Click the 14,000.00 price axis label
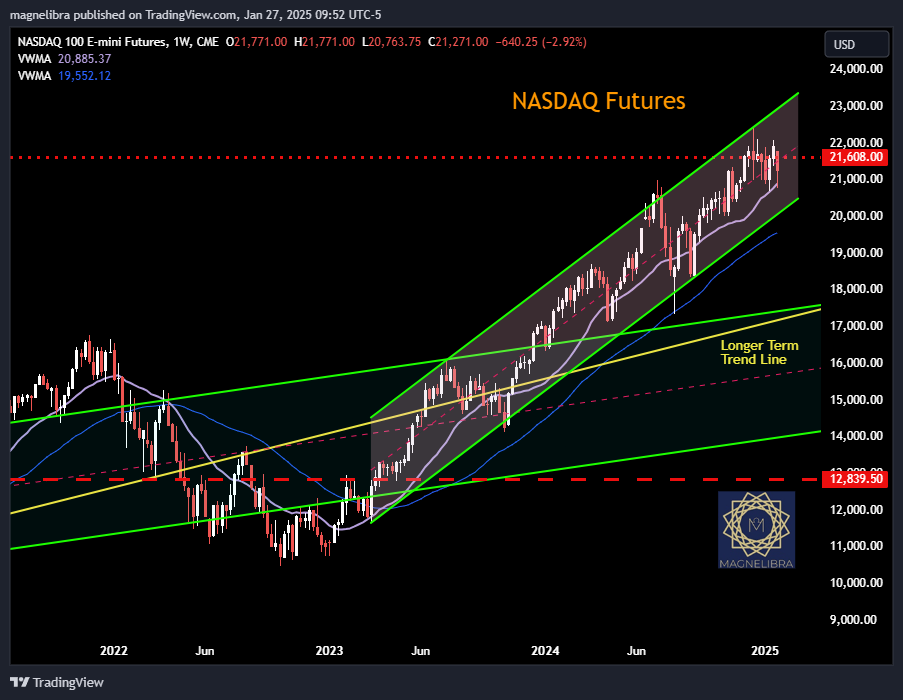This screenshot has width=903, height=700. pos(856,435)
